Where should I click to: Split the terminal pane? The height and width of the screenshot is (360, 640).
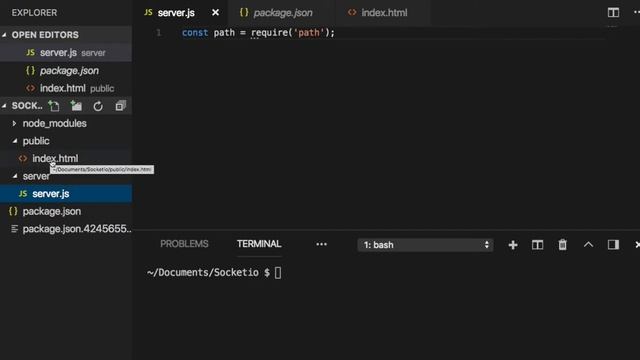pos(538,245)
